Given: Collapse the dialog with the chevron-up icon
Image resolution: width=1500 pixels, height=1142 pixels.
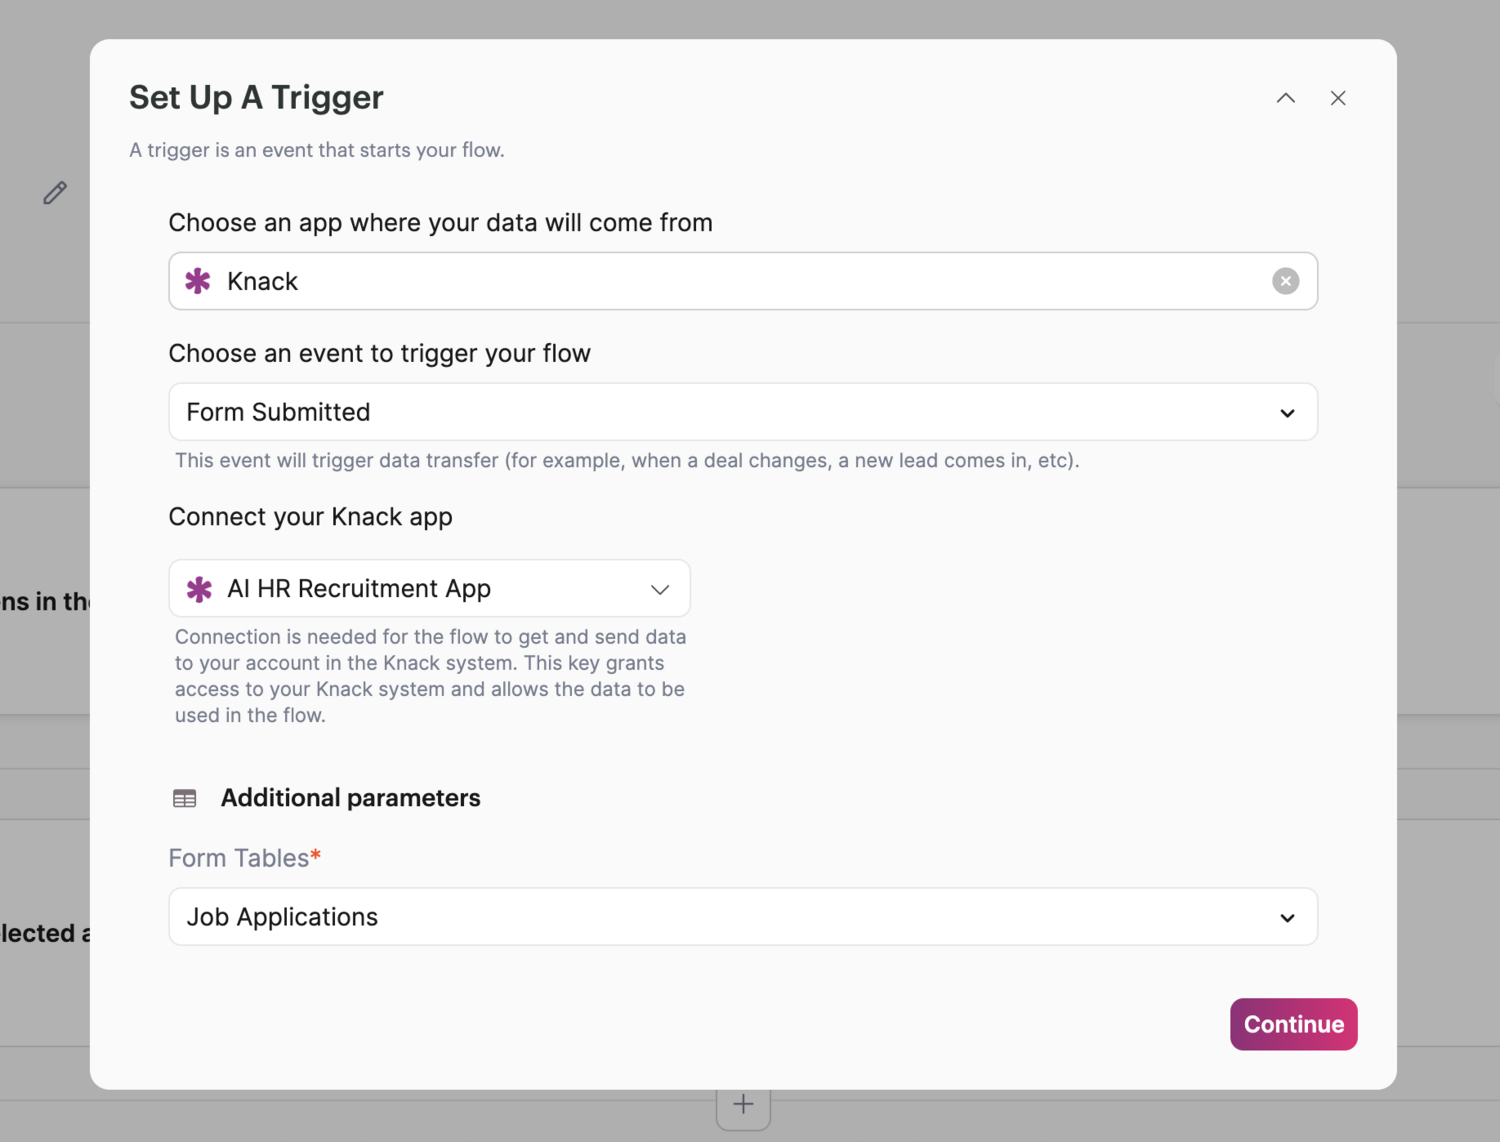Looking at the screenshot, I should [1286, 98].
